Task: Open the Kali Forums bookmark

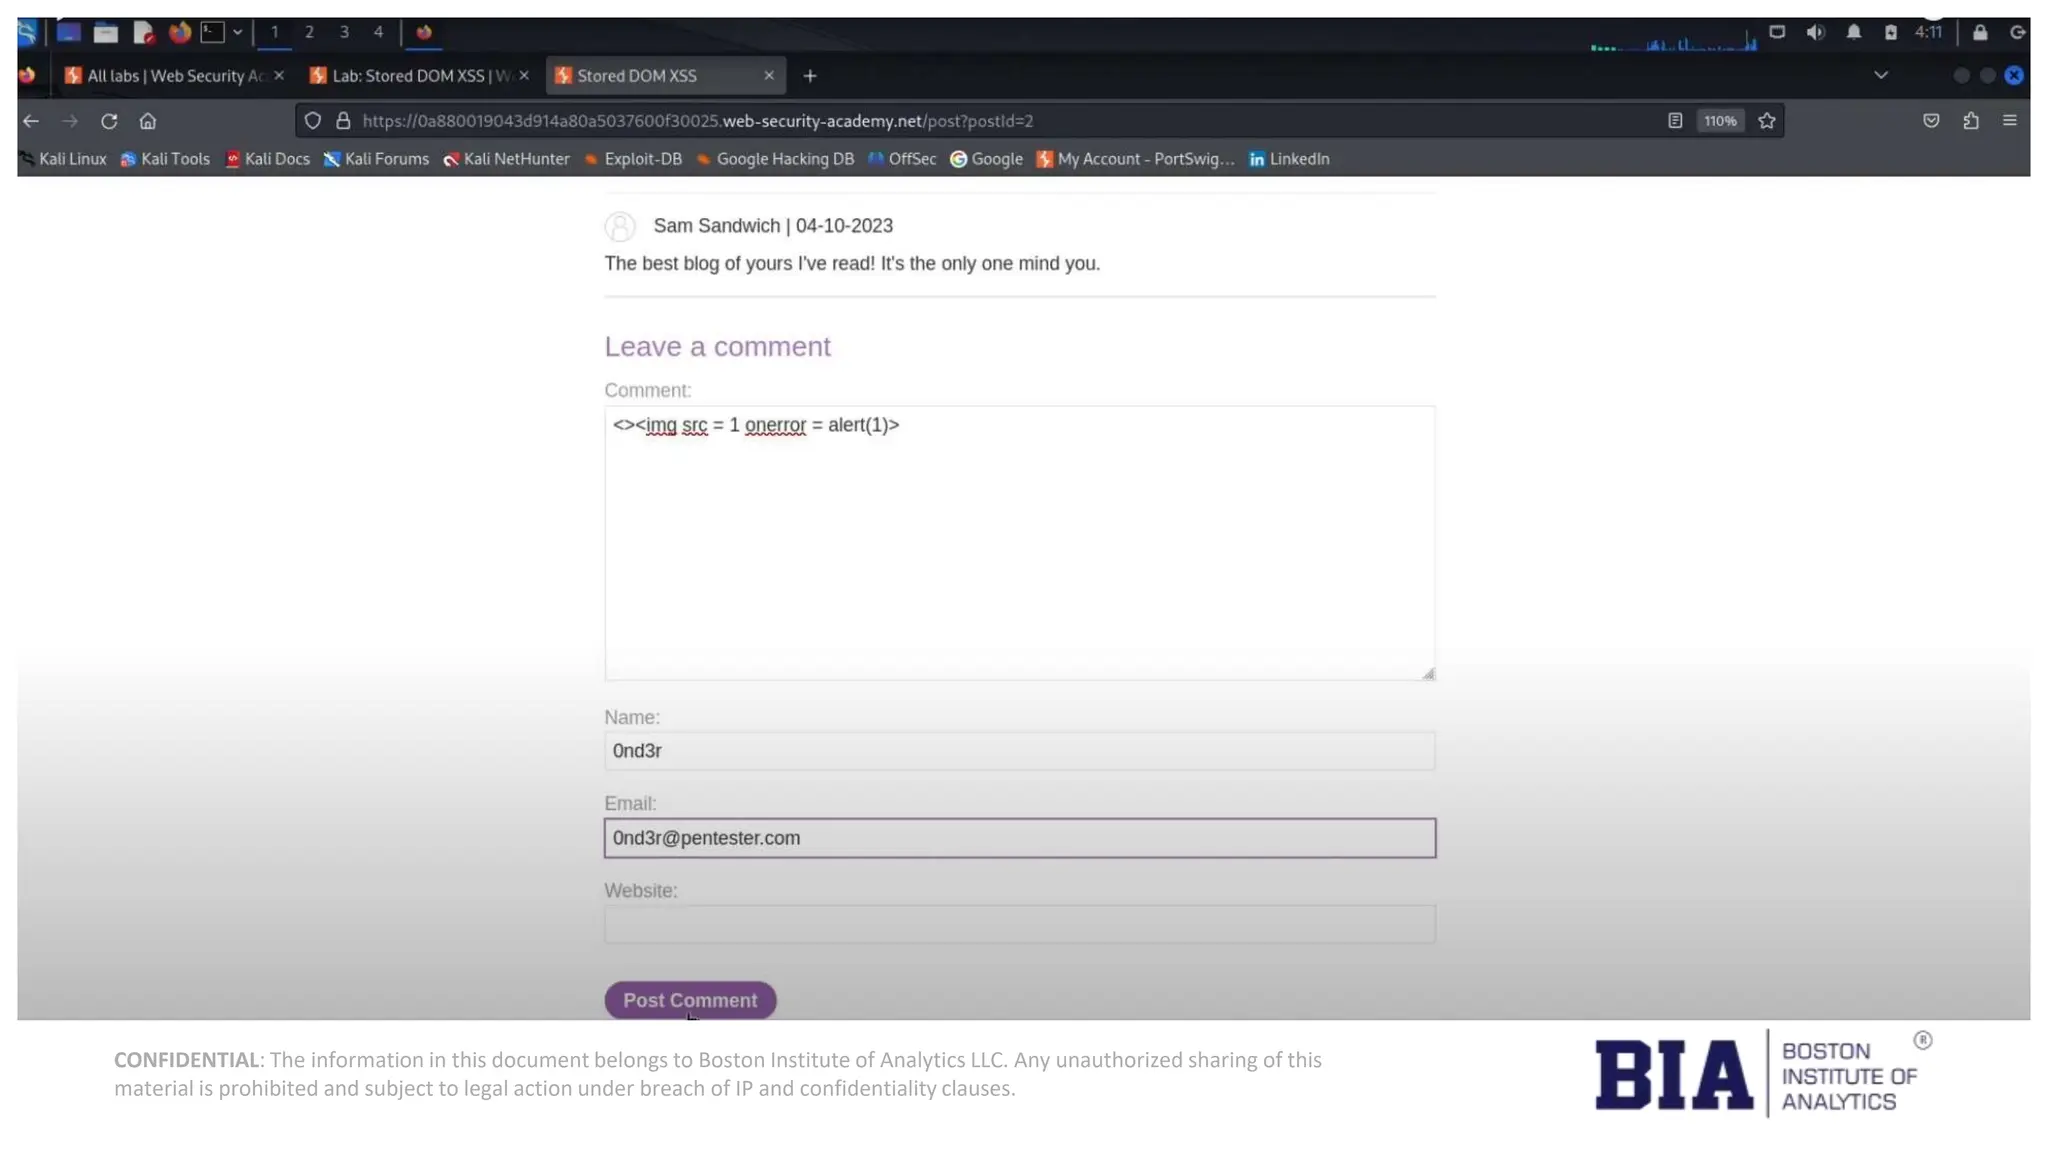Action: pyautogui.click(x=376, y=159)
